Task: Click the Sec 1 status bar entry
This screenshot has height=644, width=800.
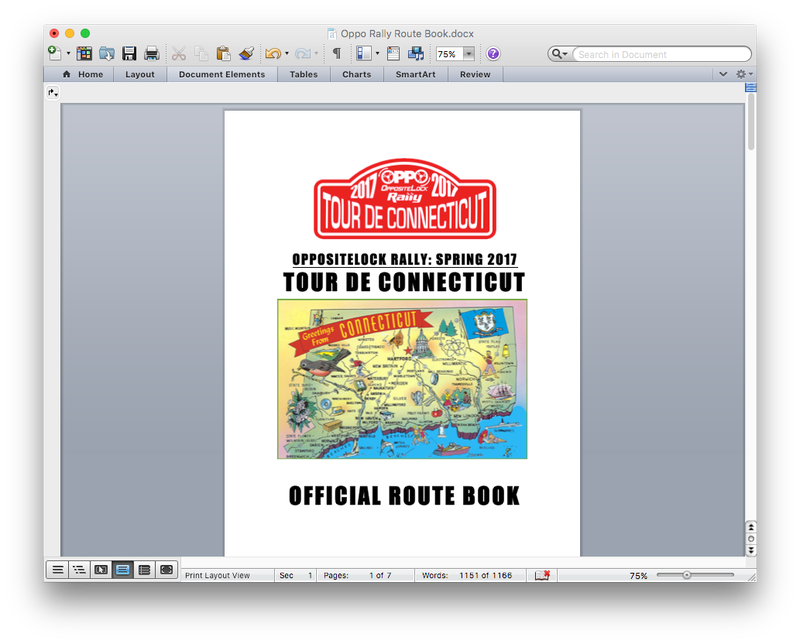Action: click(295, 575)
